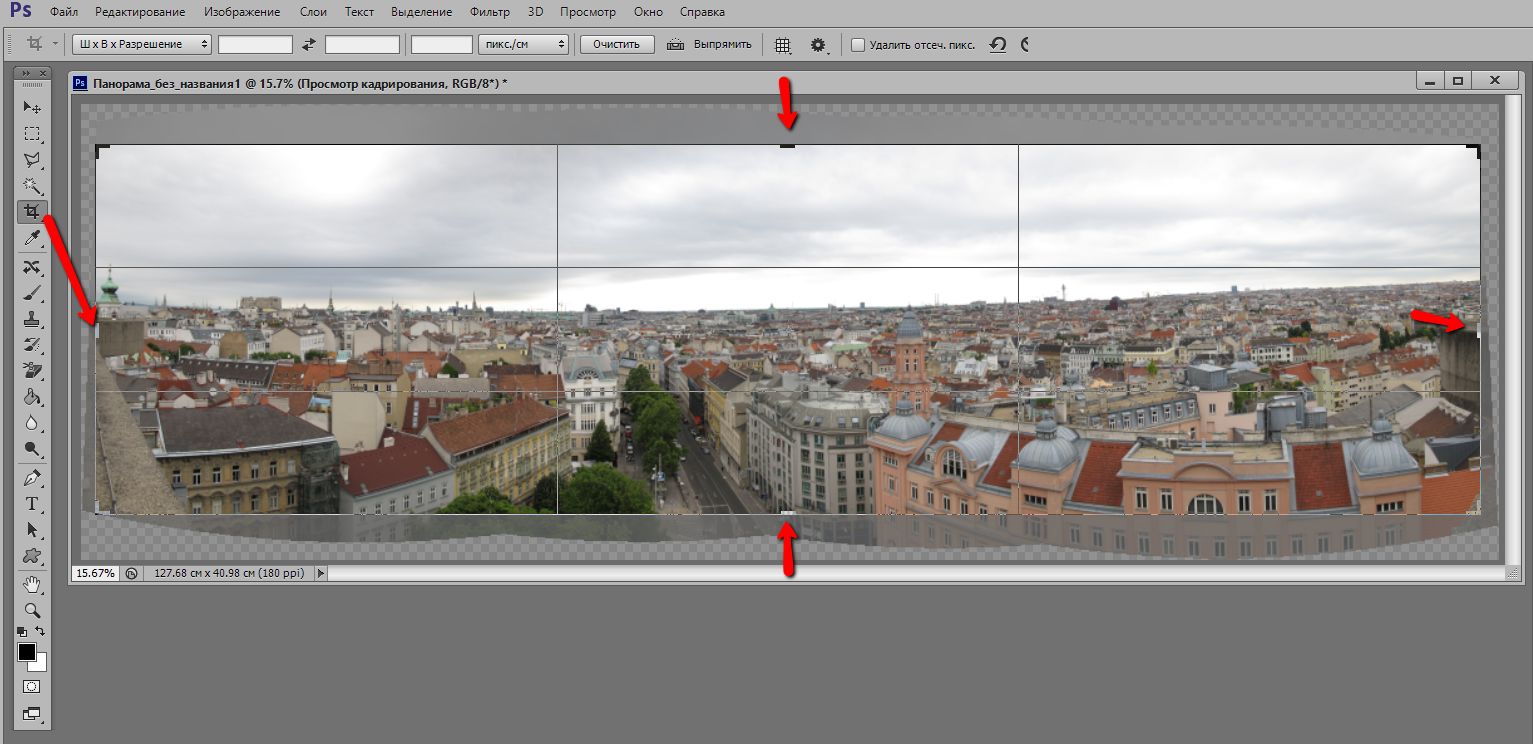Image resolution: width=1533 pixels, height=744 pixels.
Task: Select the Patch healing tool
Action: click(x=32, y=267)
